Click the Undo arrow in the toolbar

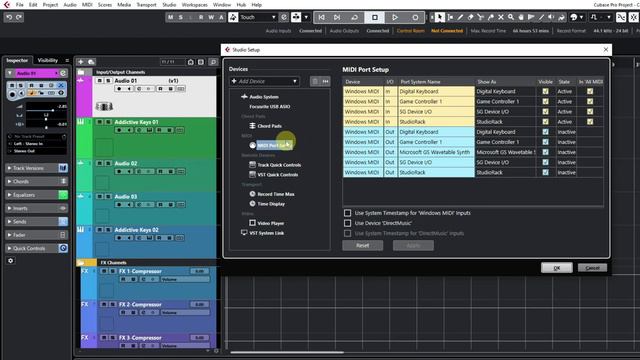9,17
